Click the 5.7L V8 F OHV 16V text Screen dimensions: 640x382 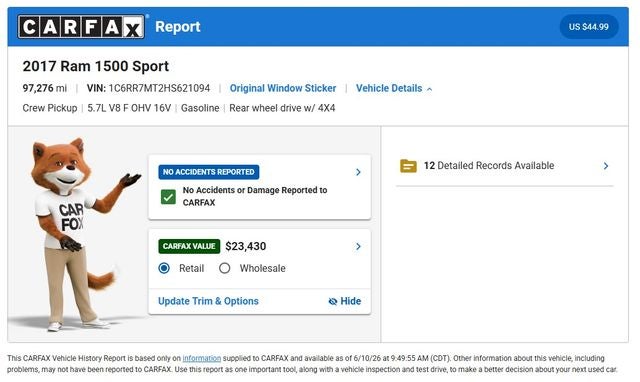(129, 108)
